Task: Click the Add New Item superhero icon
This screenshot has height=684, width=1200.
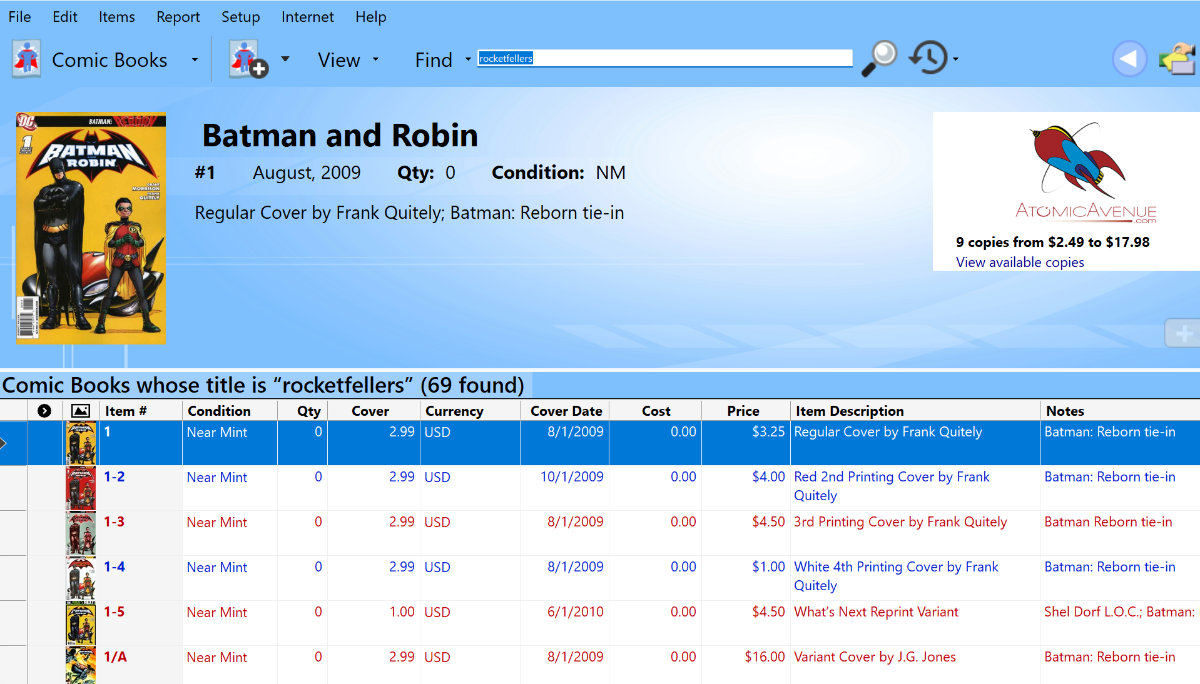Action: coord(248,59)
